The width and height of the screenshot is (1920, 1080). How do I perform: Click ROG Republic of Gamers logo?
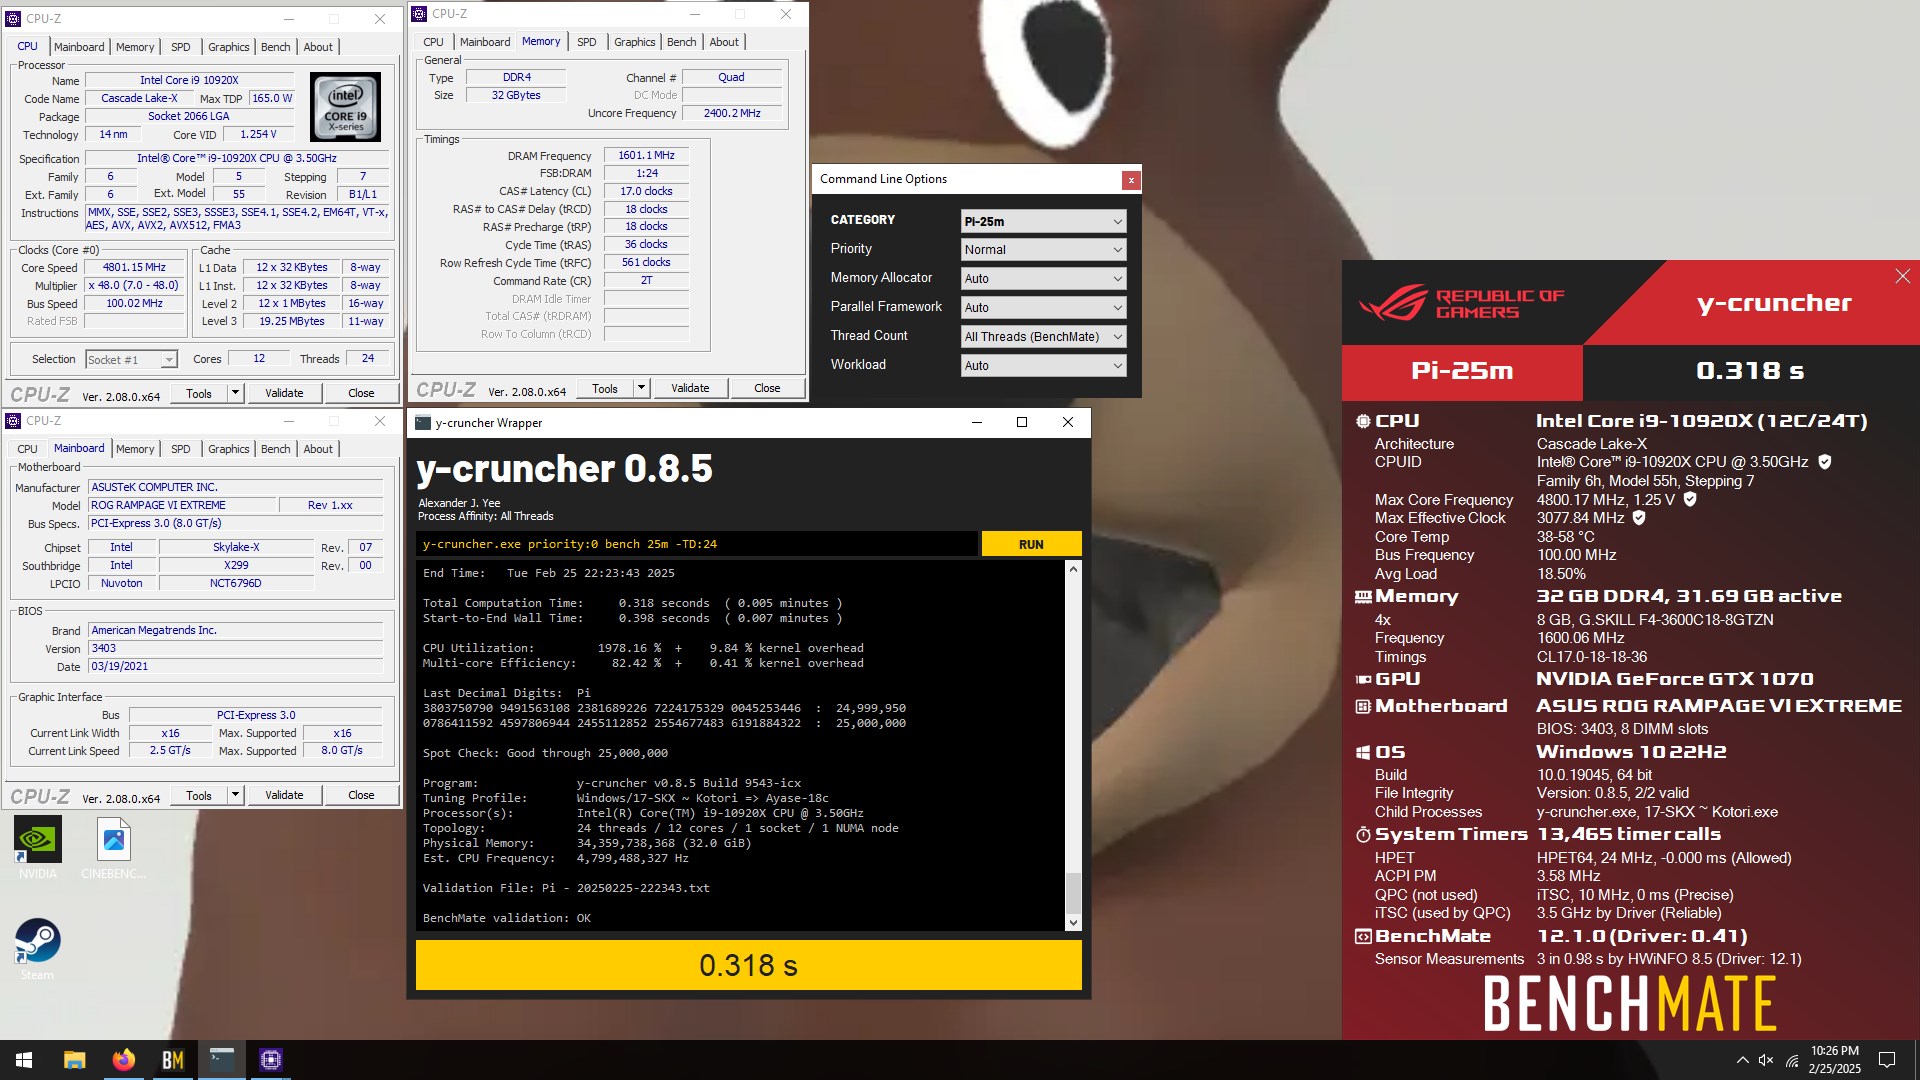1462,303
